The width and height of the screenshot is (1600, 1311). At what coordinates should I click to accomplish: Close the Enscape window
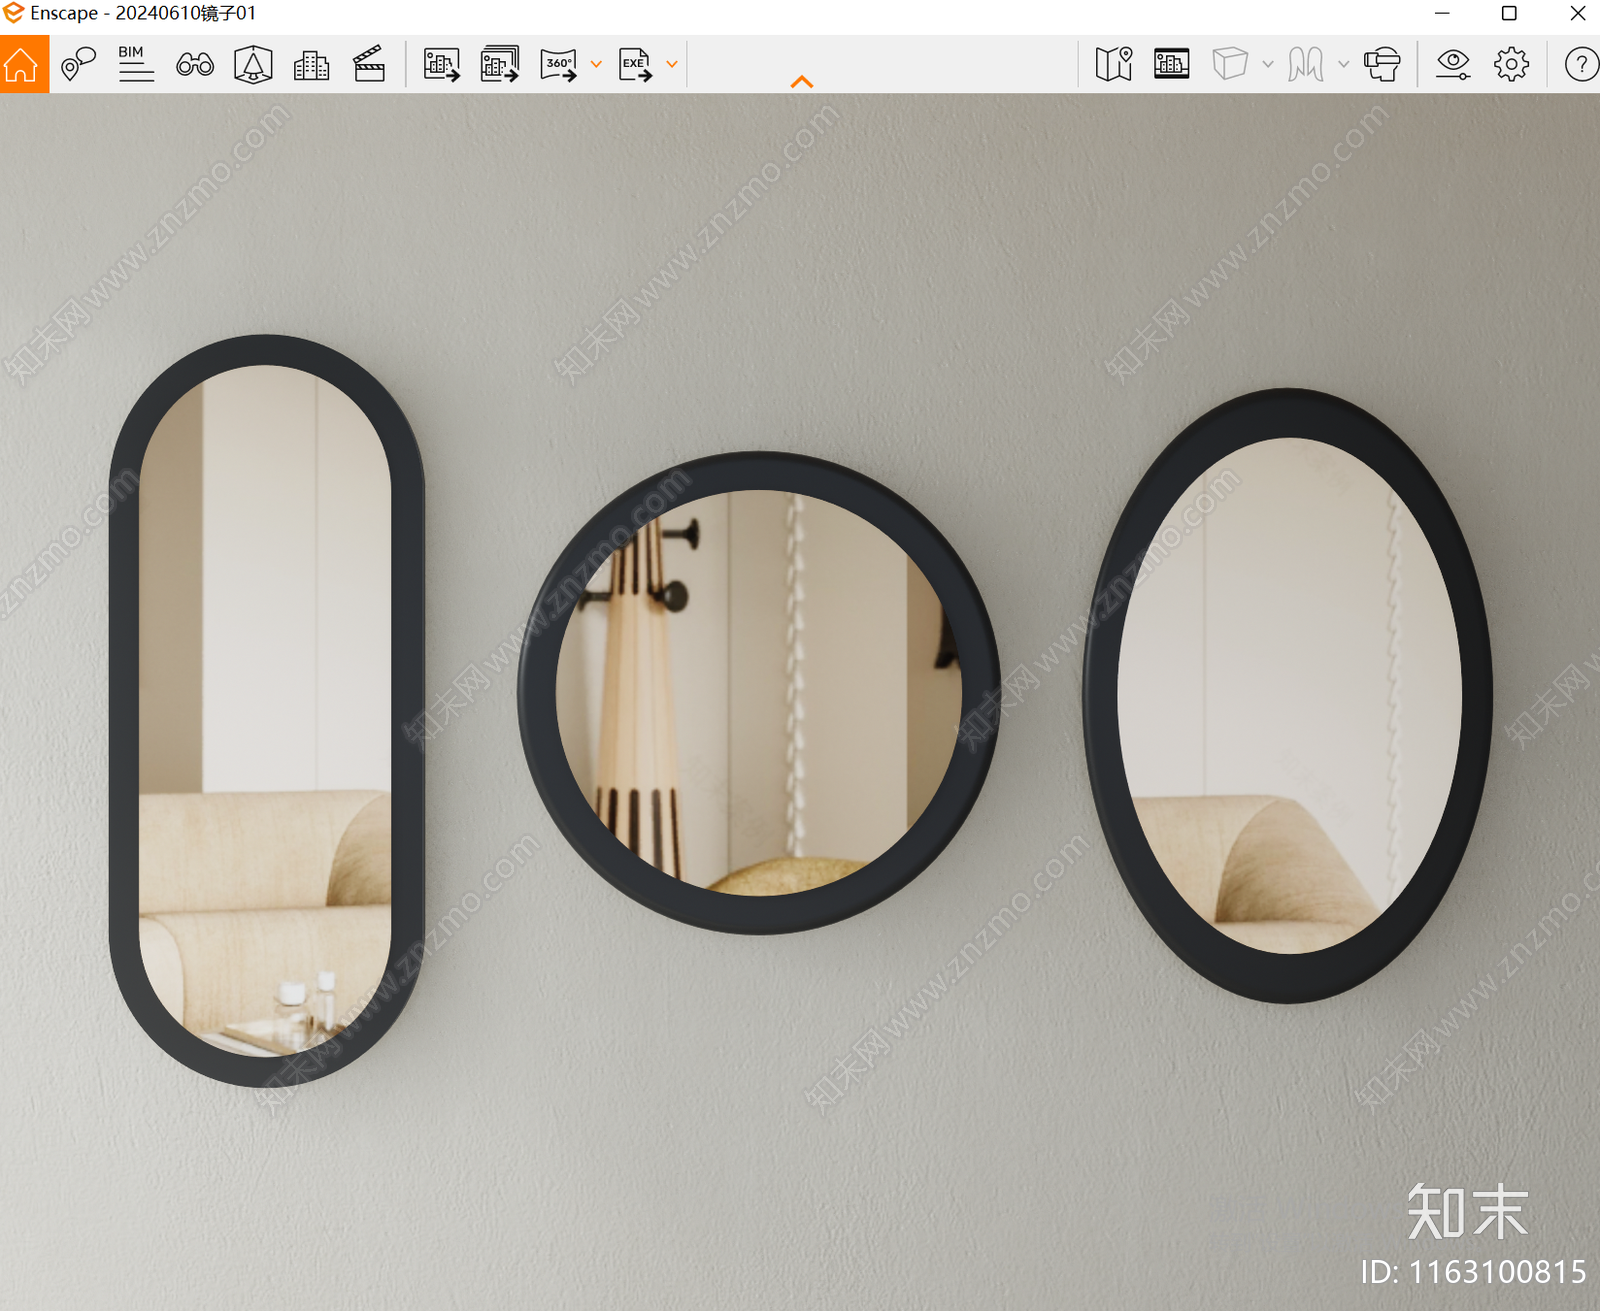coord(1578,13)
